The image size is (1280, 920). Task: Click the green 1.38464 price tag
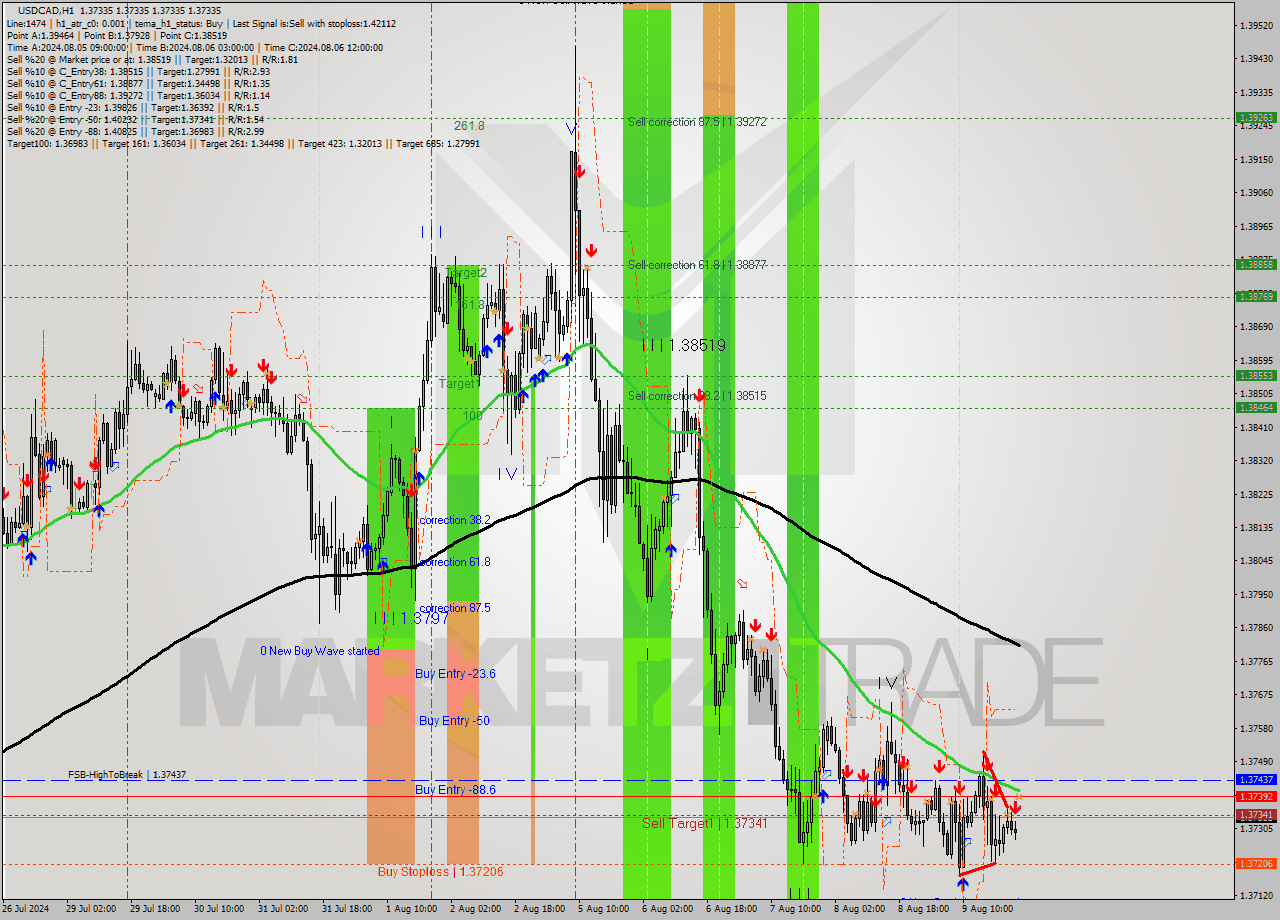(x=1256, y=407)
